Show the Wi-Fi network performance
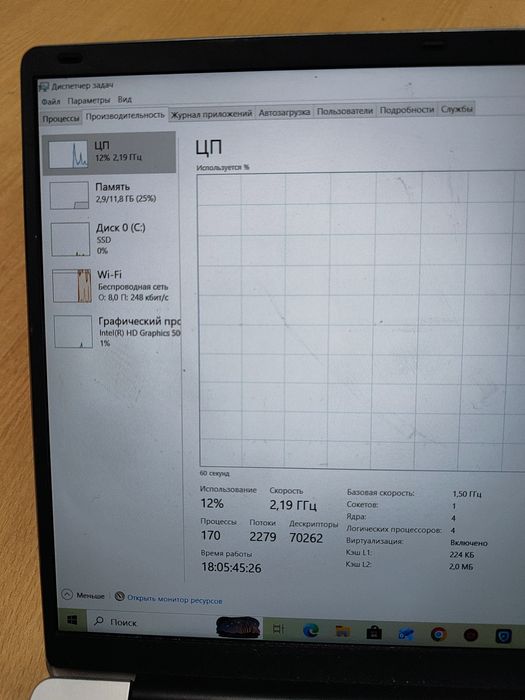525x700 pixels. 112,286
